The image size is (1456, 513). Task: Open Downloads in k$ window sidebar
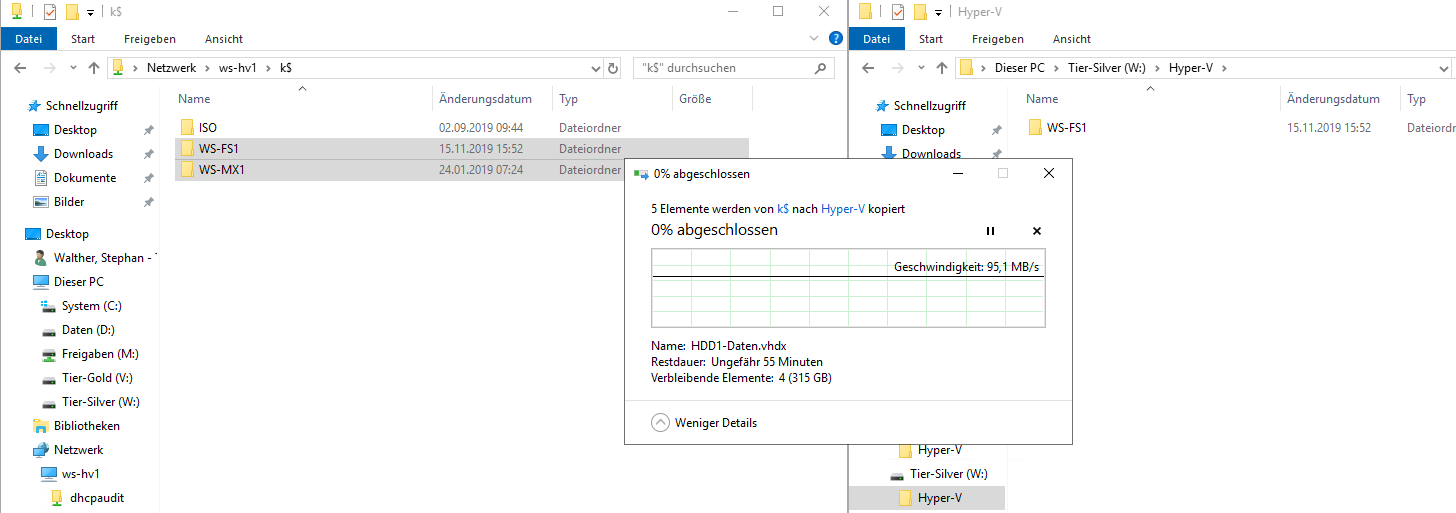point(83,154)
